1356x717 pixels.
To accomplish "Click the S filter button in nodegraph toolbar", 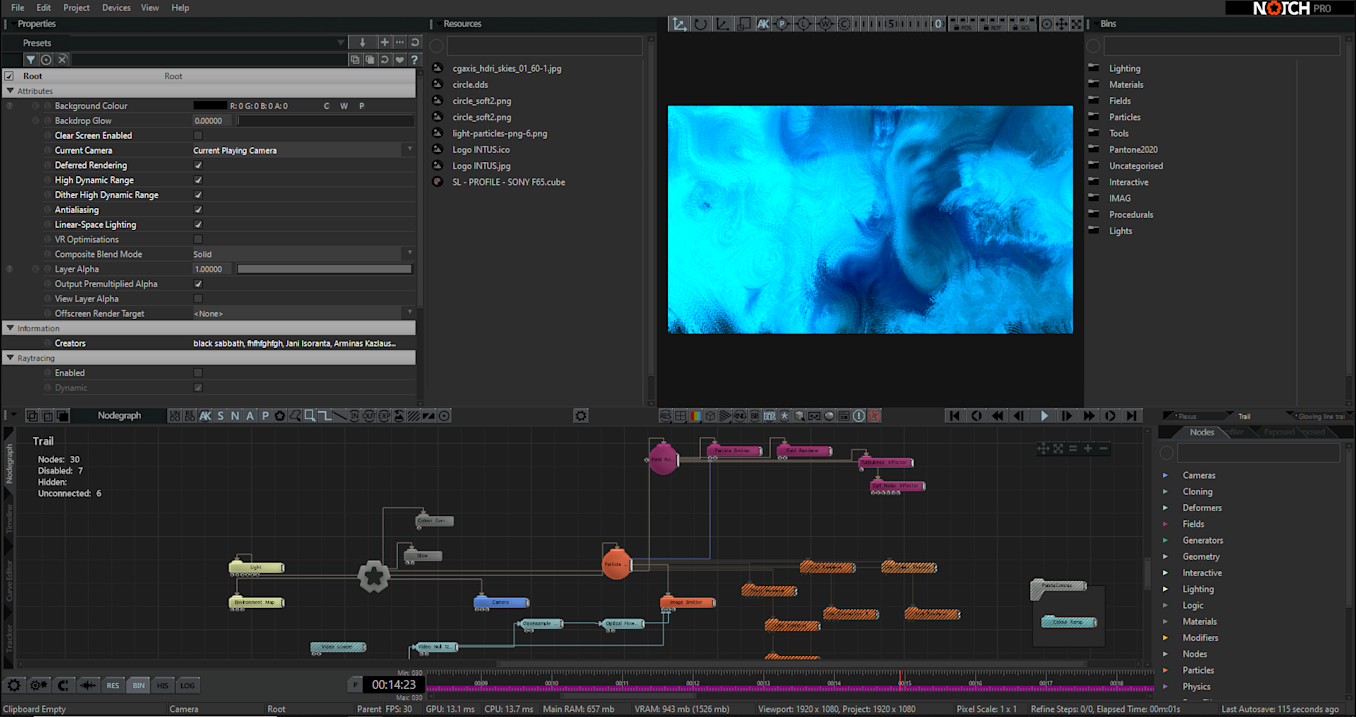I will [x=220, y=416].
